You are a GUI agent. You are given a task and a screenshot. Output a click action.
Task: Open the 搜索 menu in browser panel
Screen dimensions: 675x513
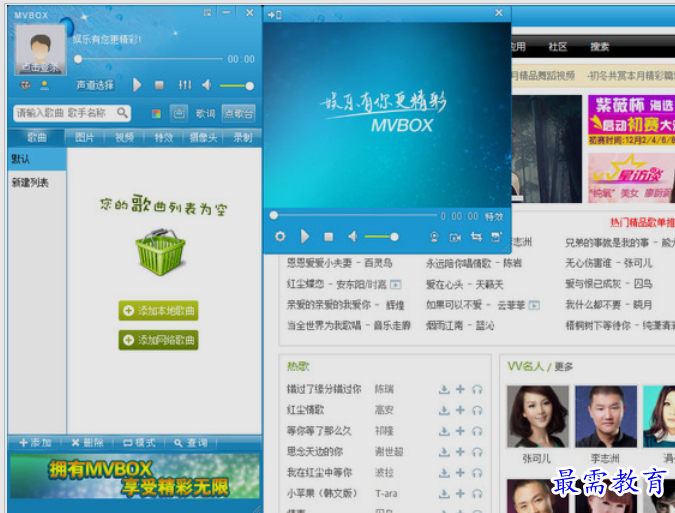(x=599, y=46)
